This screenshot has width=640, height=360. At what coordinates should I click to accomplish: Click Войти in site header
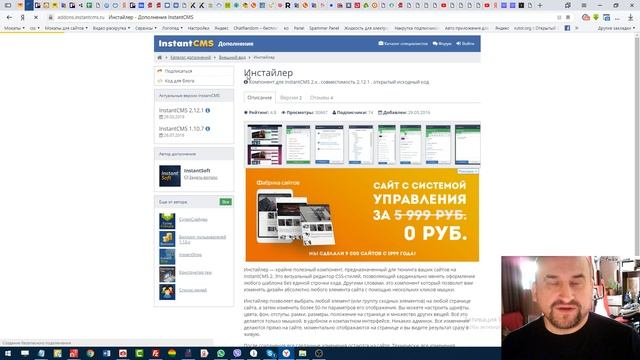465,44
